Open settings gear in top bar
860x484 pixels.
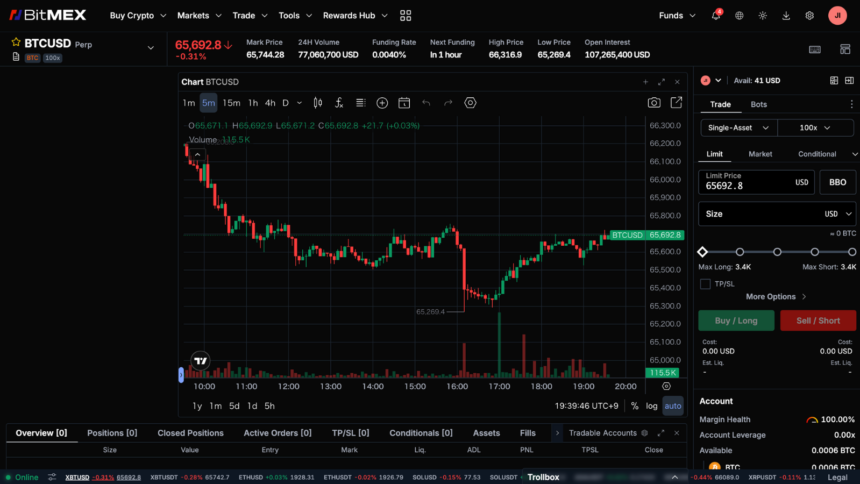(810, 16)
